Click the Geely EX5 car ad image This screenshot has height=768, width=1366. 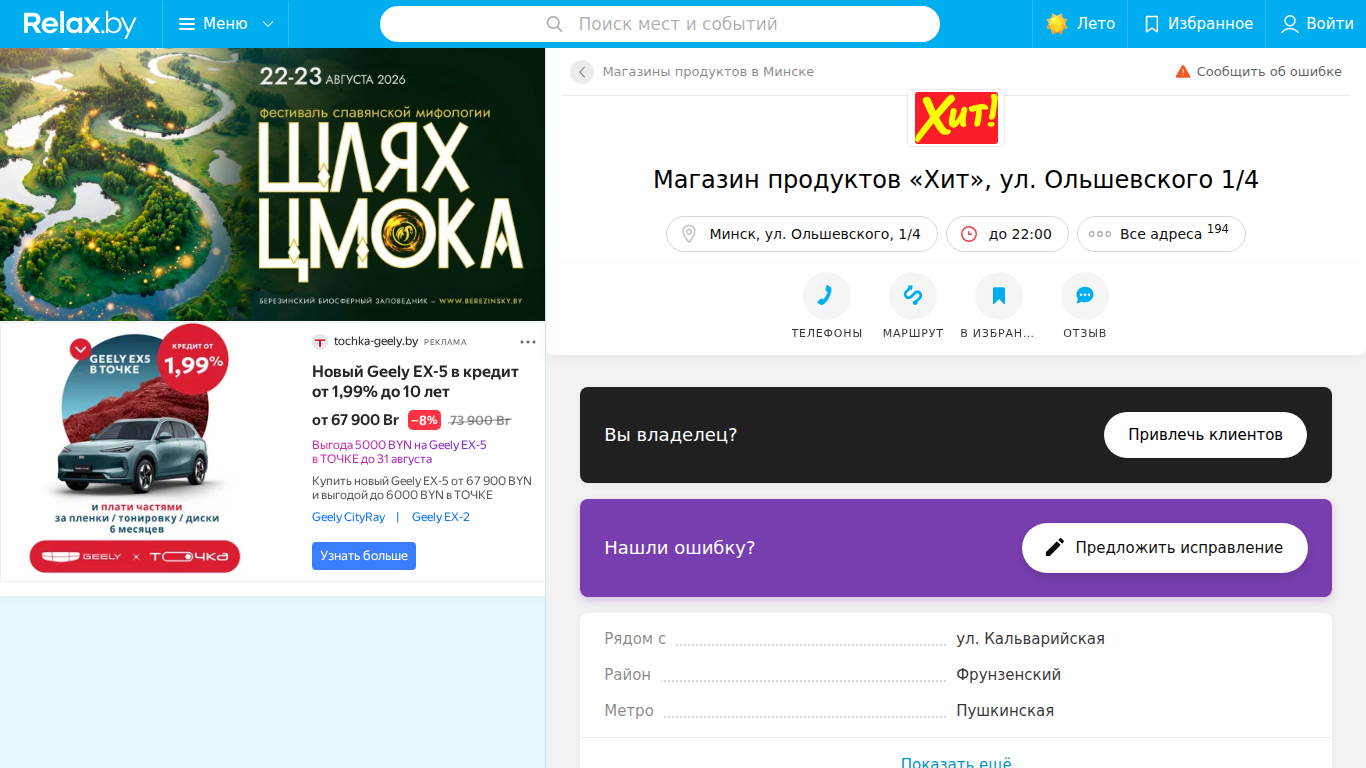click(137, 448)
